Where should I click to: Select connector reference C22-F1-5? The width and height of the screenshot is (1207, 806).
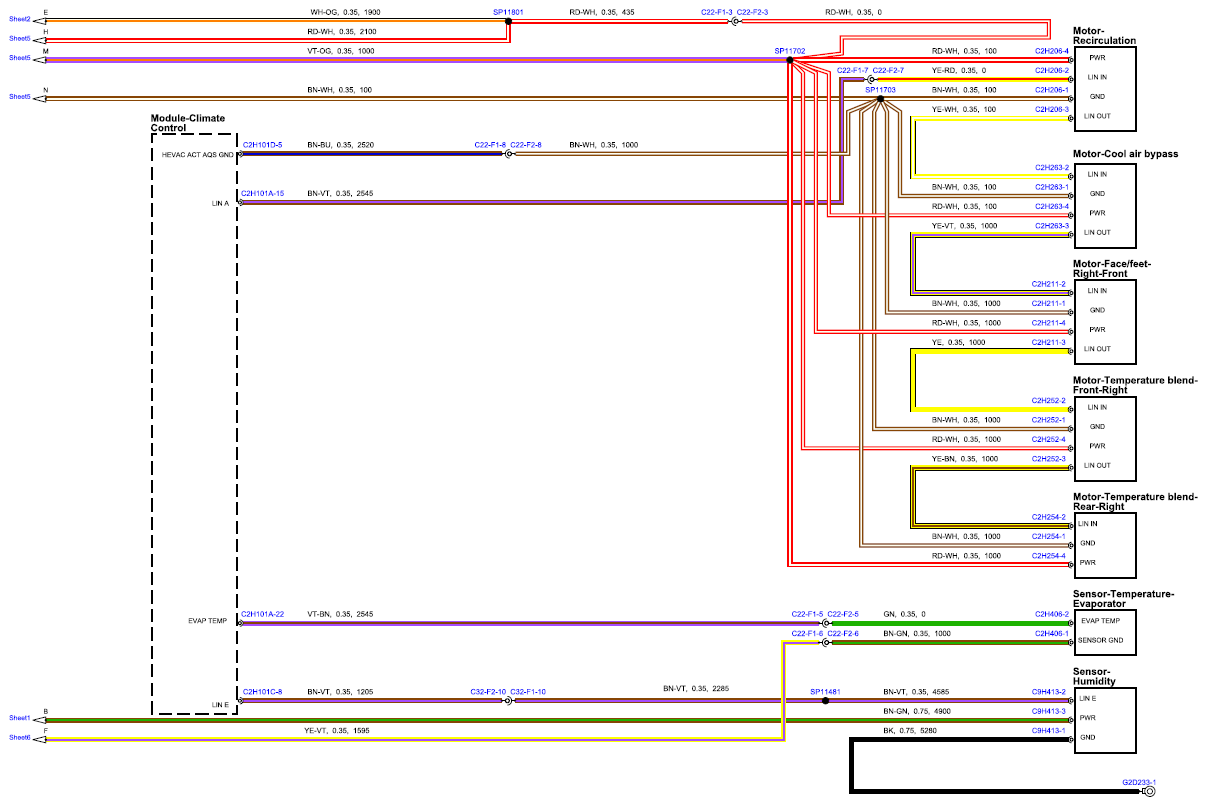(807, 614)
